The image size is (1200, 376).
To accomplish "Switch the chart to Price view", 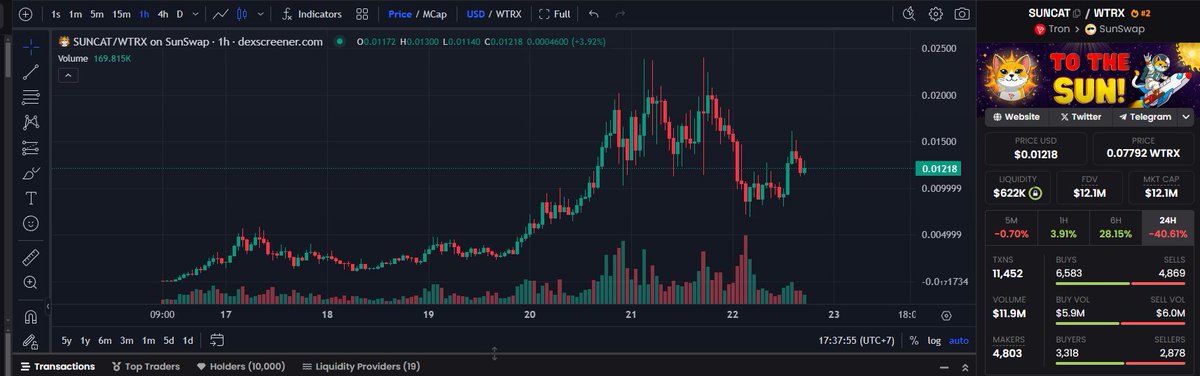I will click(400, 14).
